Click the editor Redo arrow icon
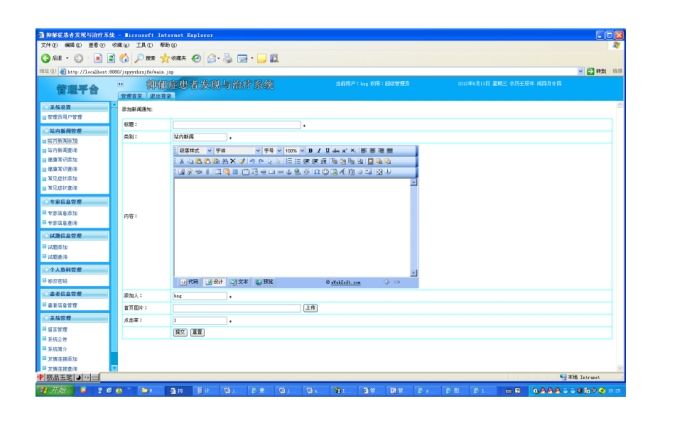 pos(261,161)
